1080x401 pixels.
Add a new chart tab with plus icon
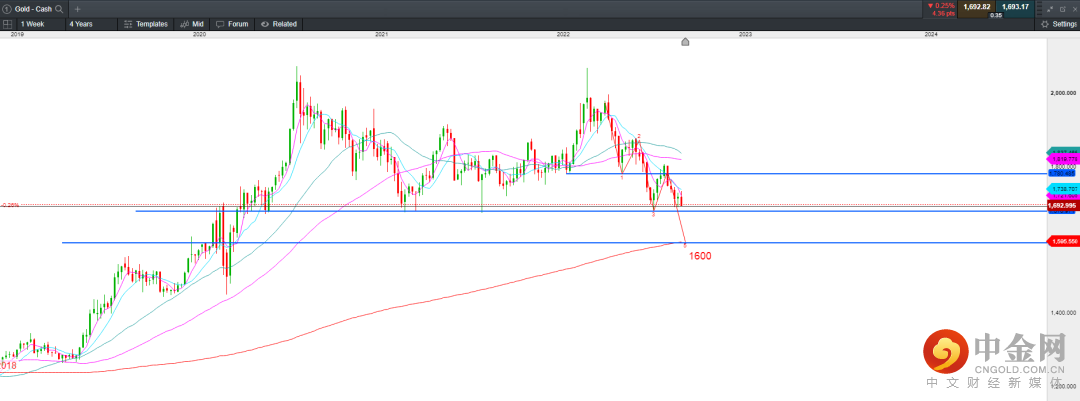(77, 8)
